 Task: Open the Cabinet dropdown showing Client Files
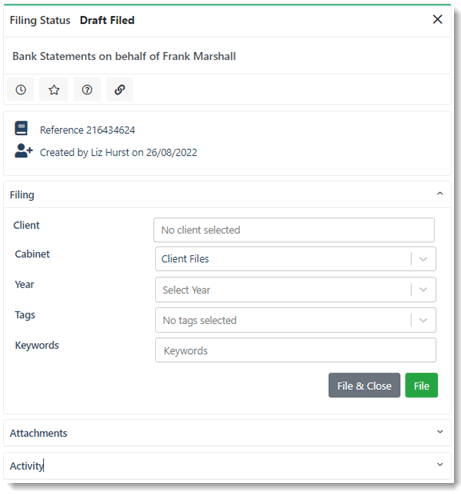(295, 259)
